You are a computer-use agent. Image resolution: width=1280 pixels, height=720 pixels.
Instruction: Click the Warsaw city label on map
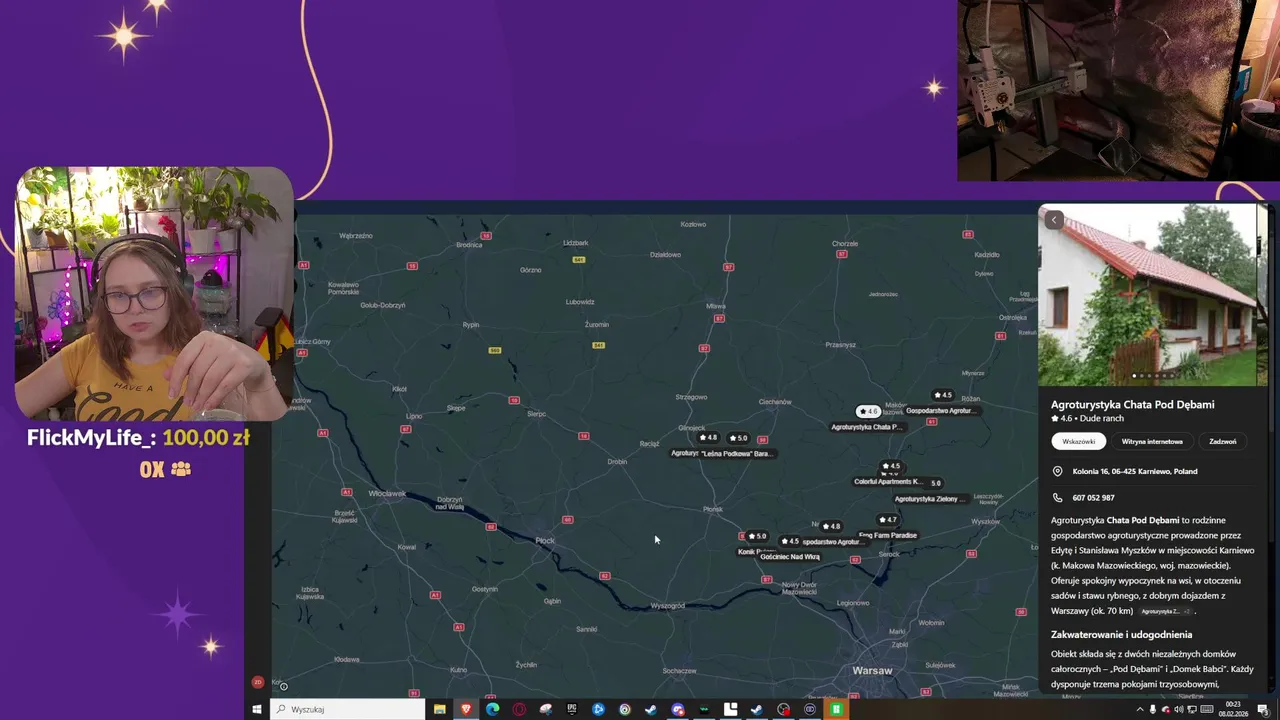point(872,670)
